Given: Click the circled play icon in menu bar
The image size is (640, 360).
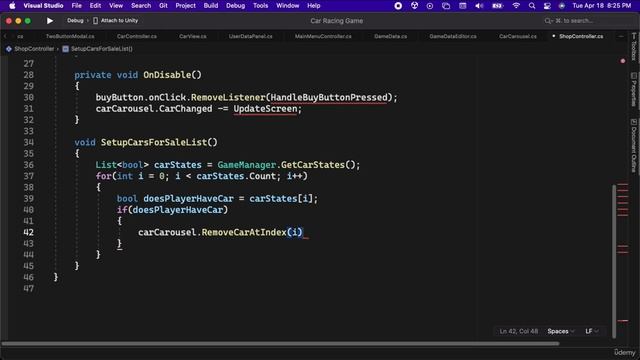Looking at the screenshot, I should 430,6.
